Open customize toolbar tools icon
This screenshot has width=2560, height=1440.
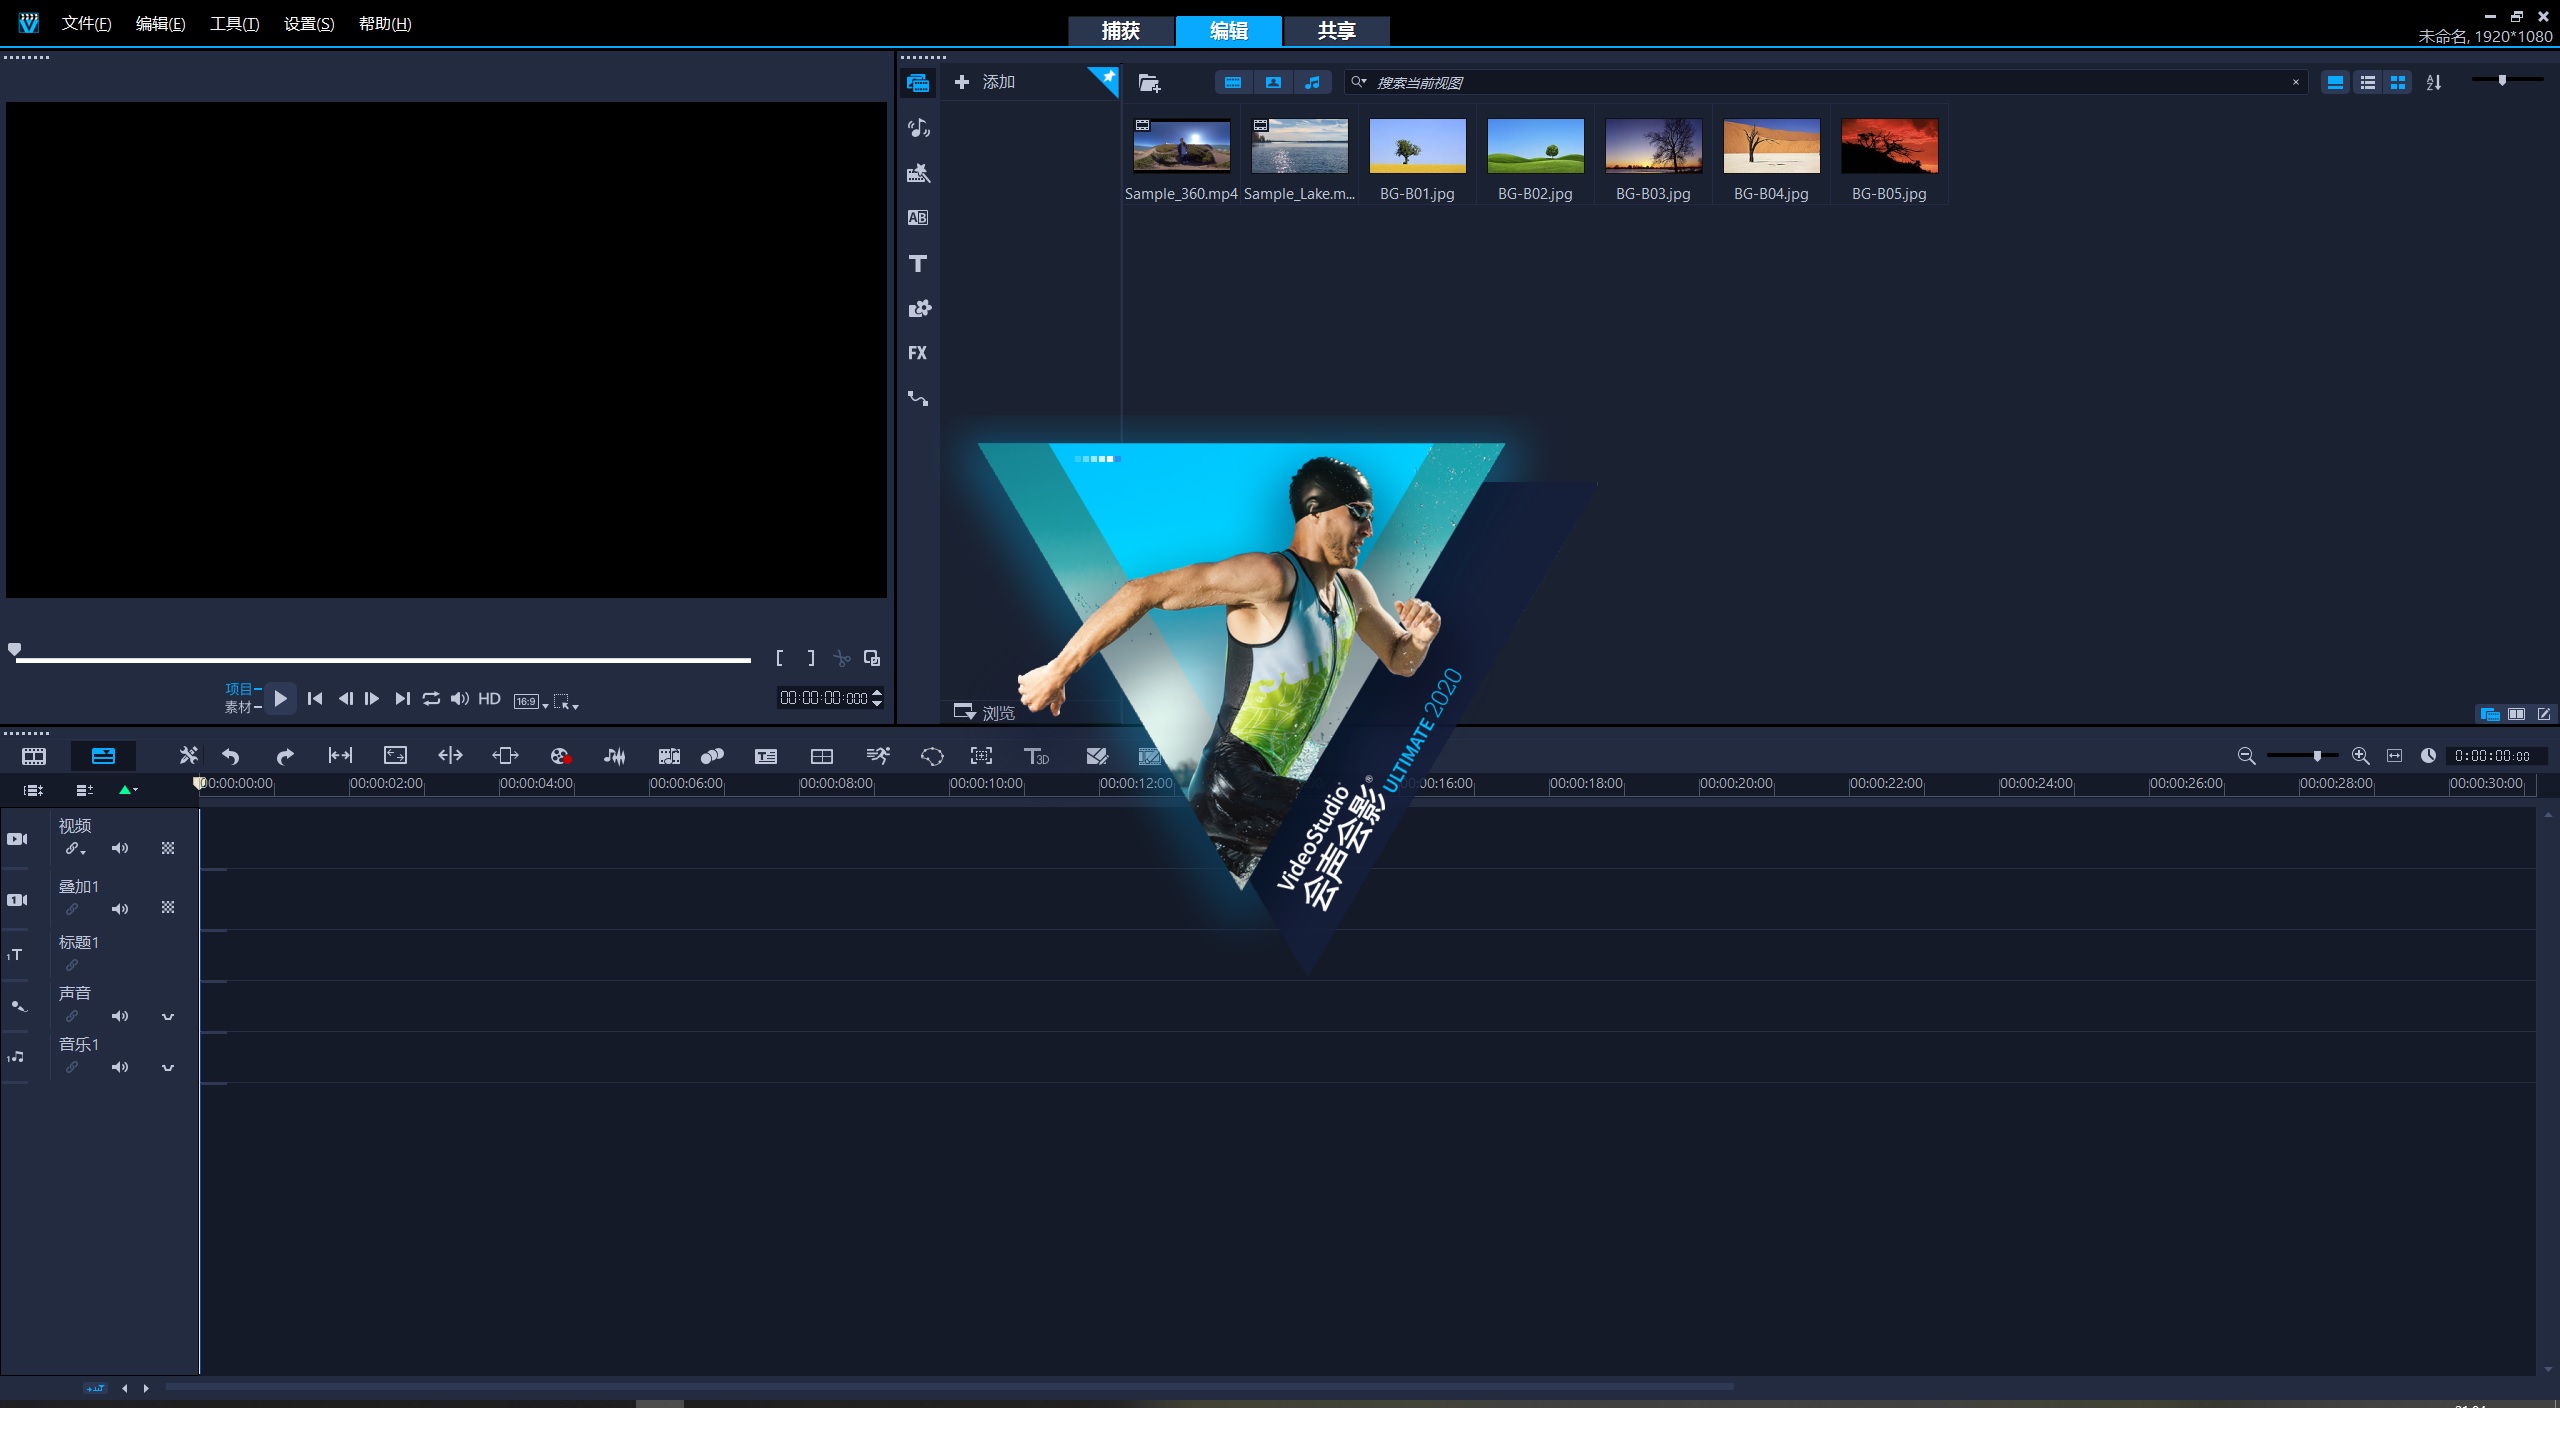coord(188,756)
